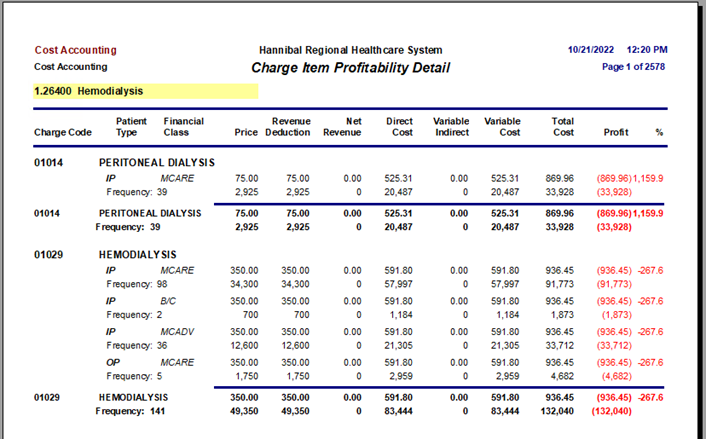The width and height of the screenshot is (706, 439).
Task: Click the B/C financial class entry
Action: pos(168,301)
